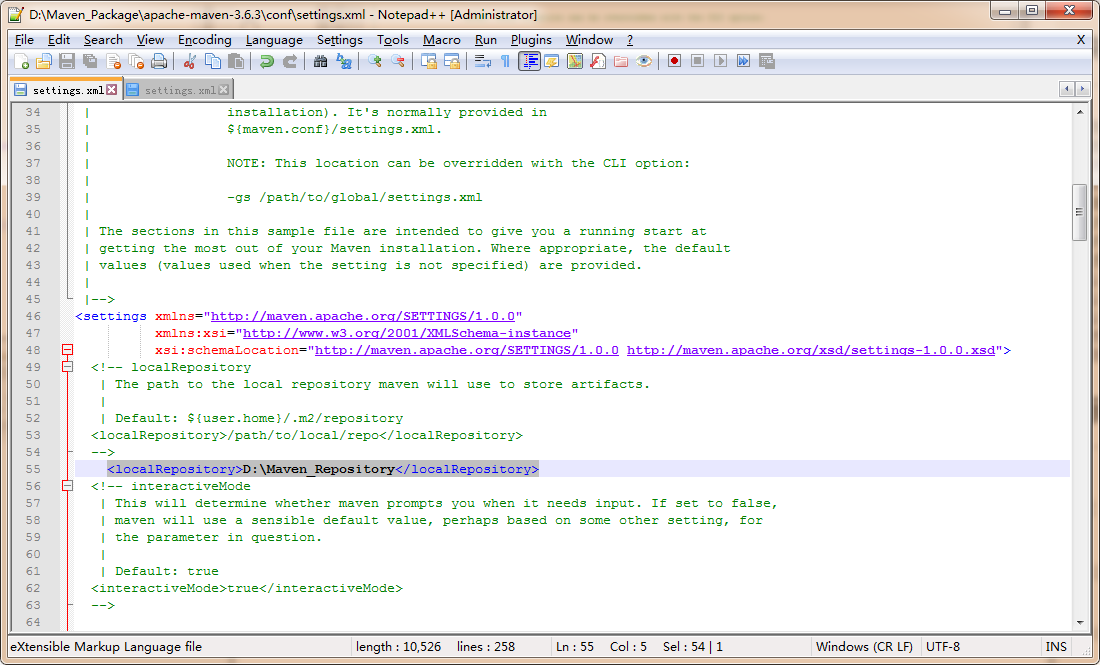Follow the settings-1.0.0.xsd link
The height and width of the screenshot is (665, 1100).
[811, 350]
